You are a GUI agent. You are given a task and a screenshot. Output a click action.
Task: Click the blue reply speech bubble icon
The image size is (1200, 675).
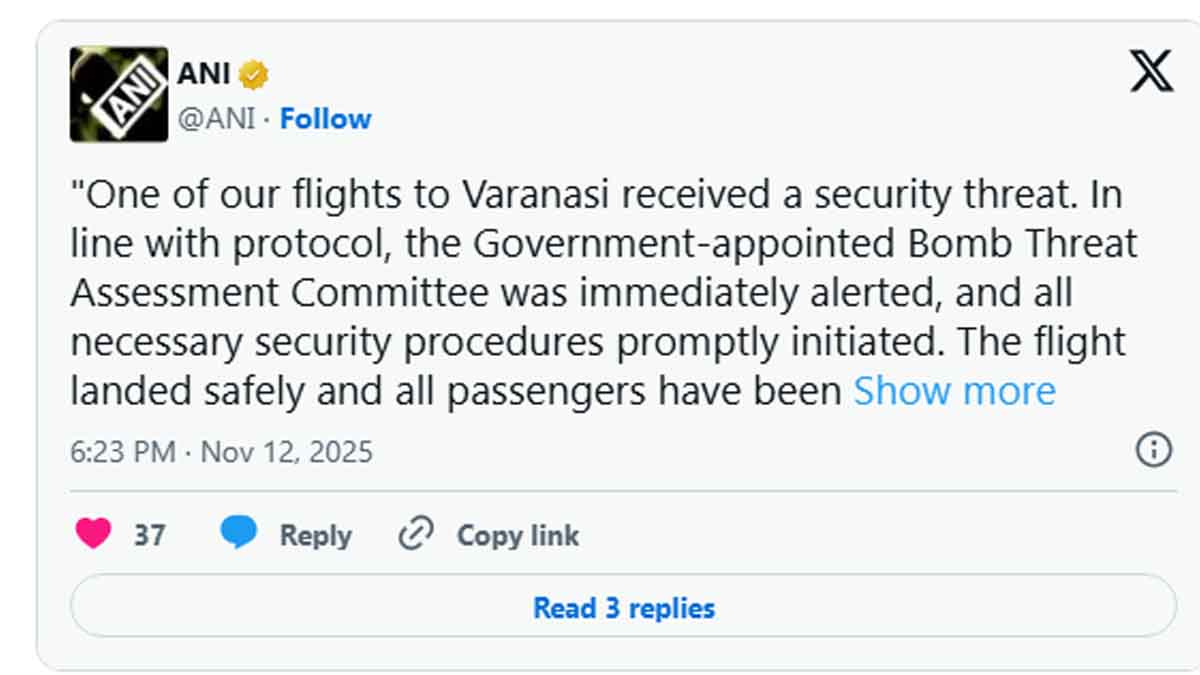pyautogui.click(x=238, y=534)
